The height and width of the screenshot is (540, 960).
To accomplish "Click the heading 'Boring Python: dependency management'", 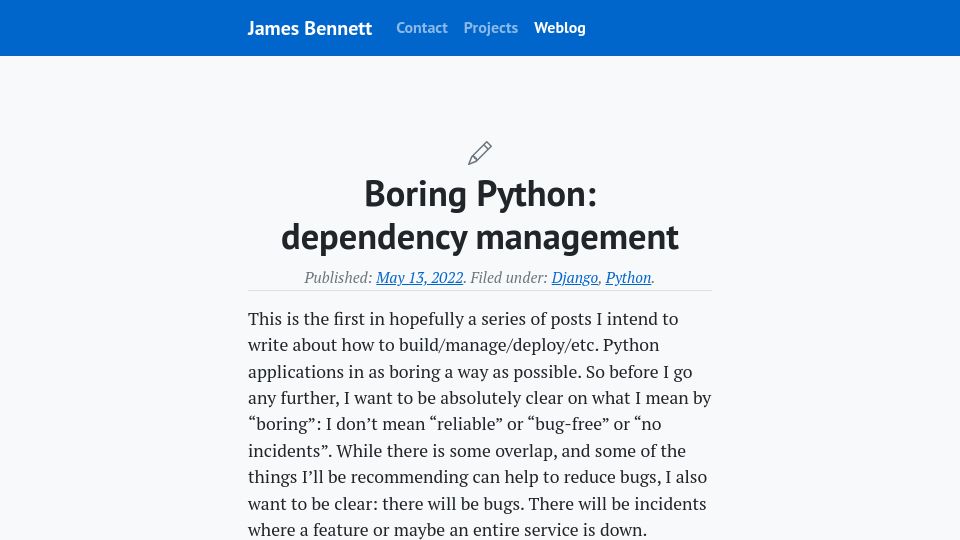I will point(480,215).
